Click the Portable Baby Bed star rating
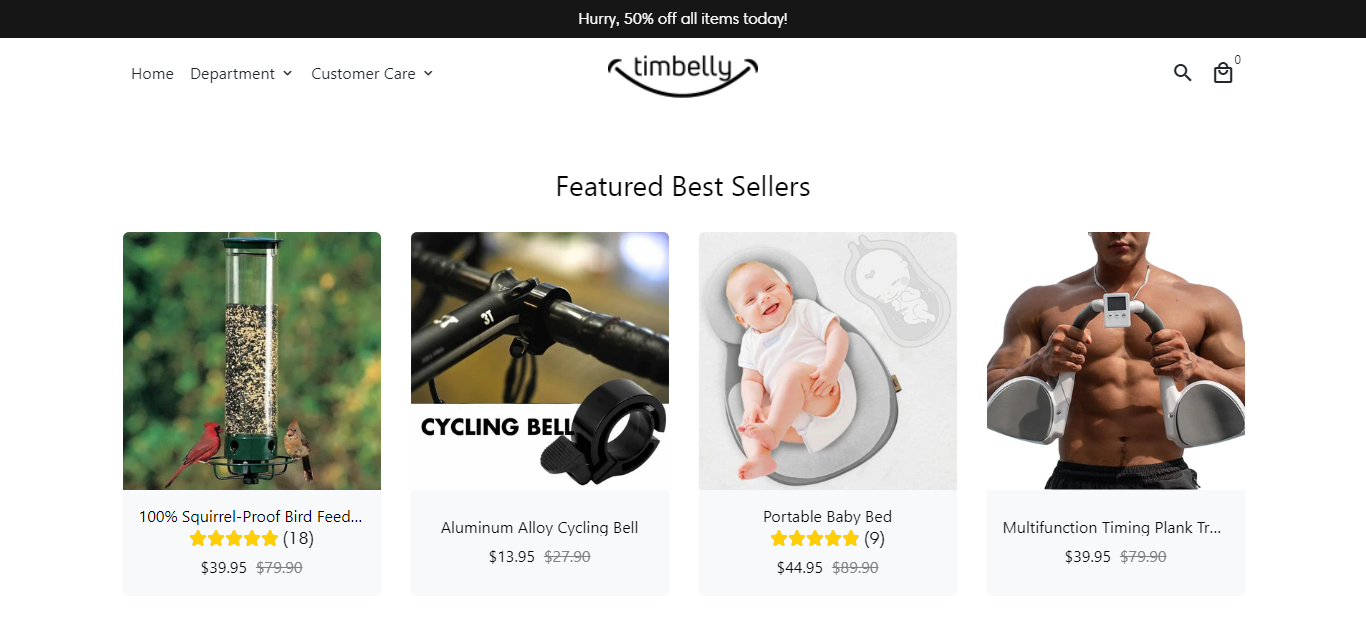Screen dimensions: 1366x635 pyautogui.click(x=815, y=539)
